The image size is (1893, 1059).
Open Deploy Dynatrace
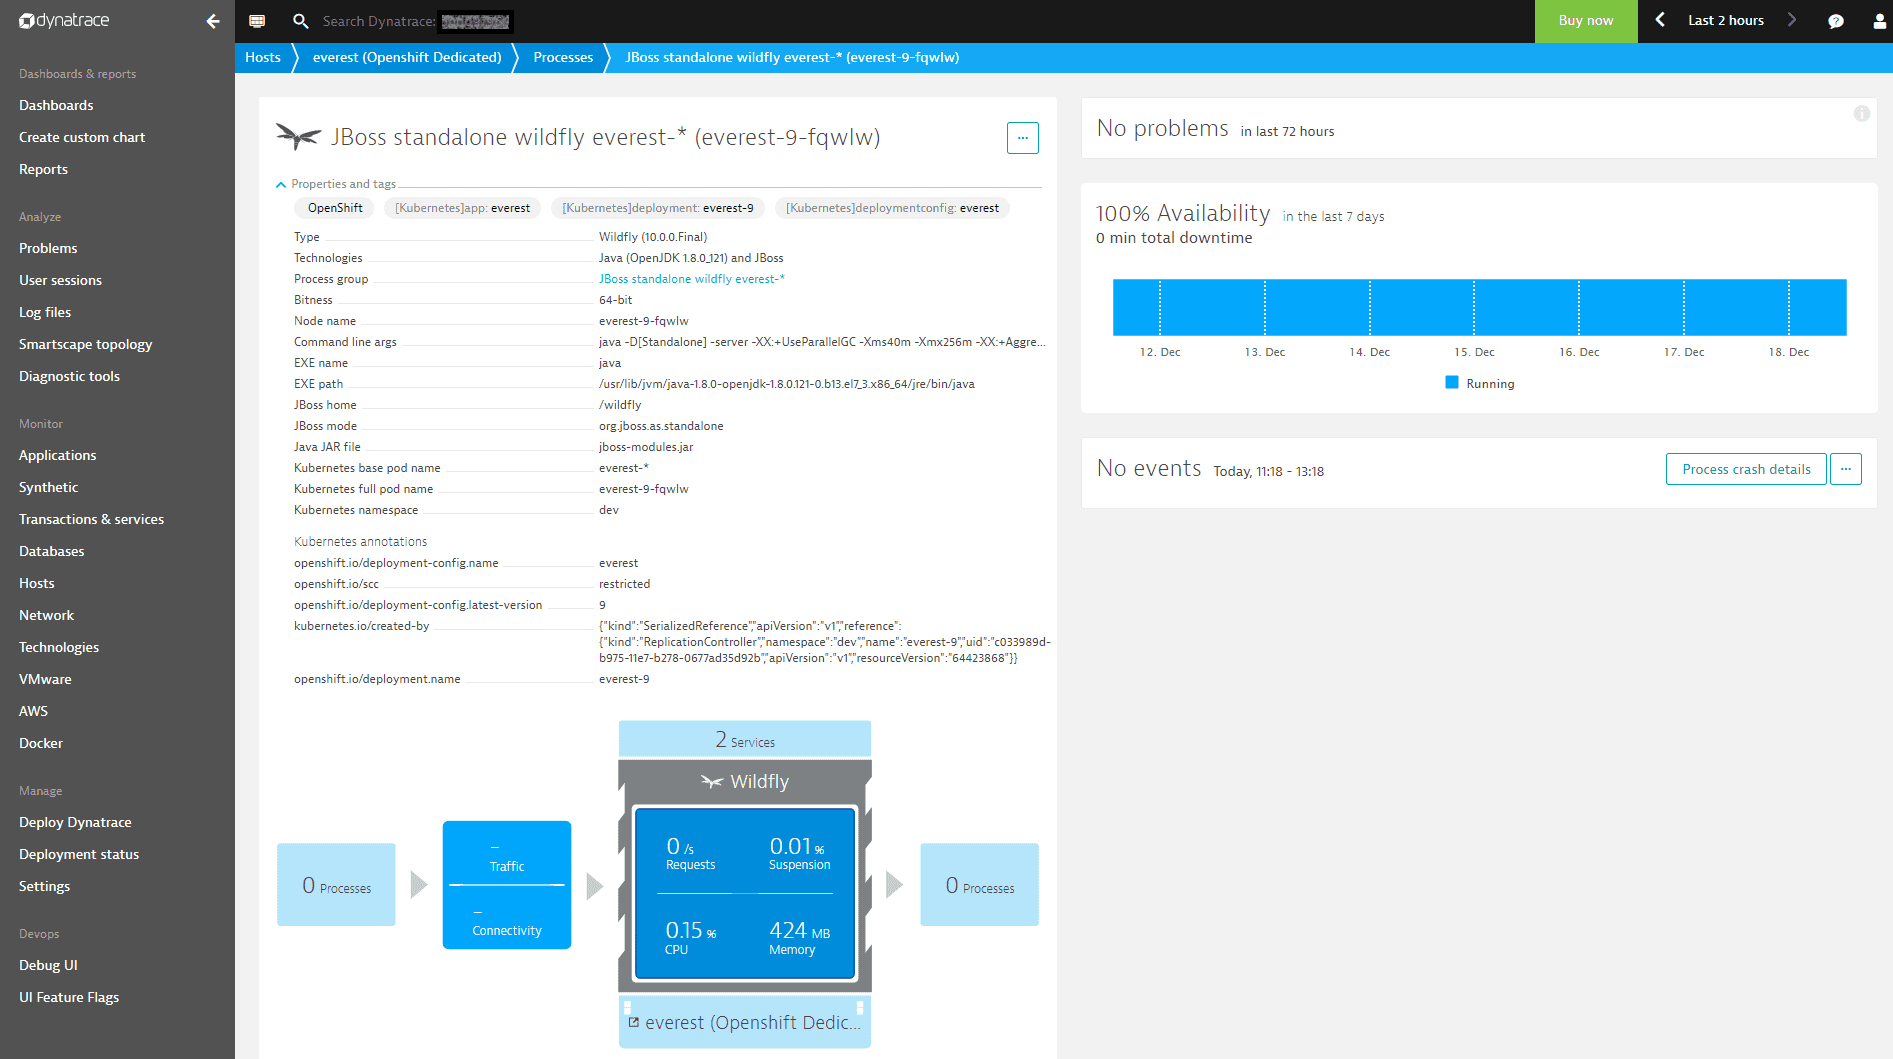click(75, 822)
